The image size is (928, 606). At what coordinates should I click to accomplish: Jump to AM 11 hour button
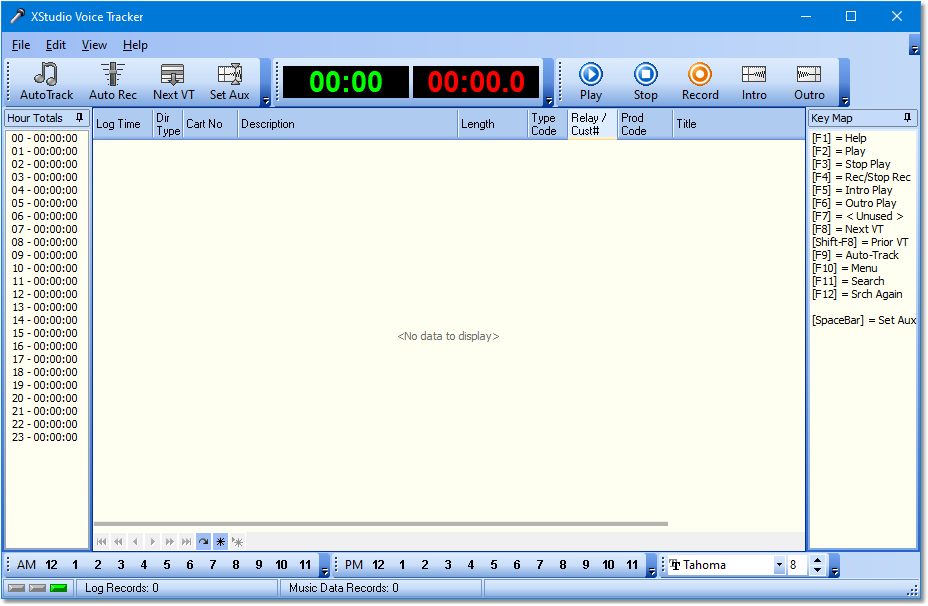pyautogui.click(x=305, y=565)
